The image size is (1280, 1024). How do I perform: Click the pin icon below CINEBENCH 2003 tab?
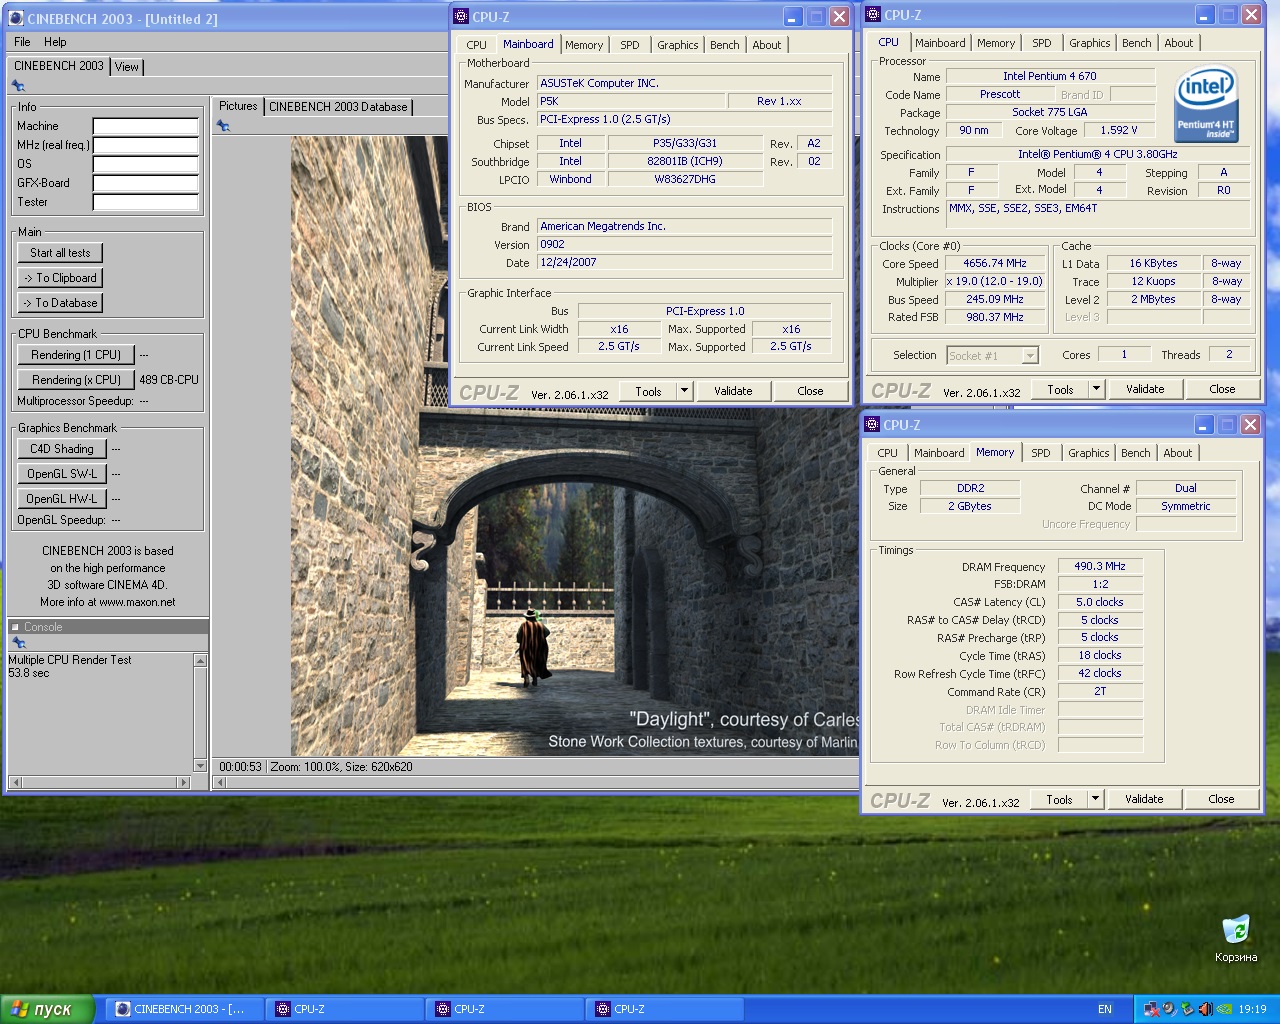(18, 86)
